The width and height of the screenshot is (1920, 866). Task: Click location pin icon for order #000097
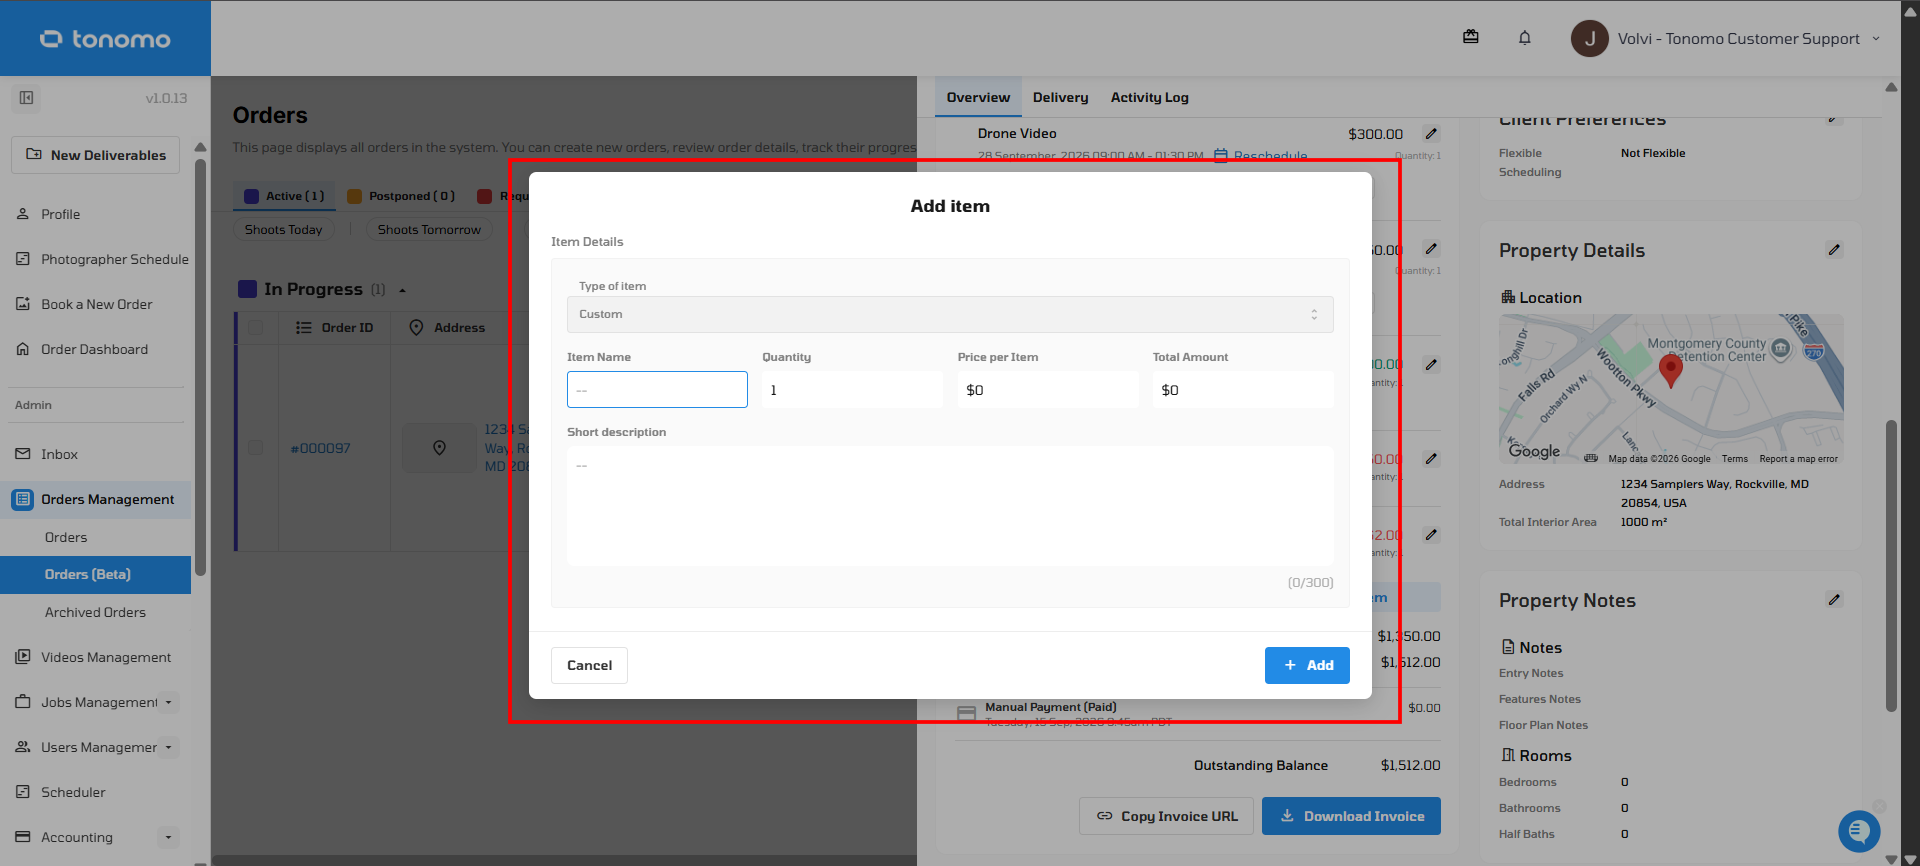click(x=439, y=448)
